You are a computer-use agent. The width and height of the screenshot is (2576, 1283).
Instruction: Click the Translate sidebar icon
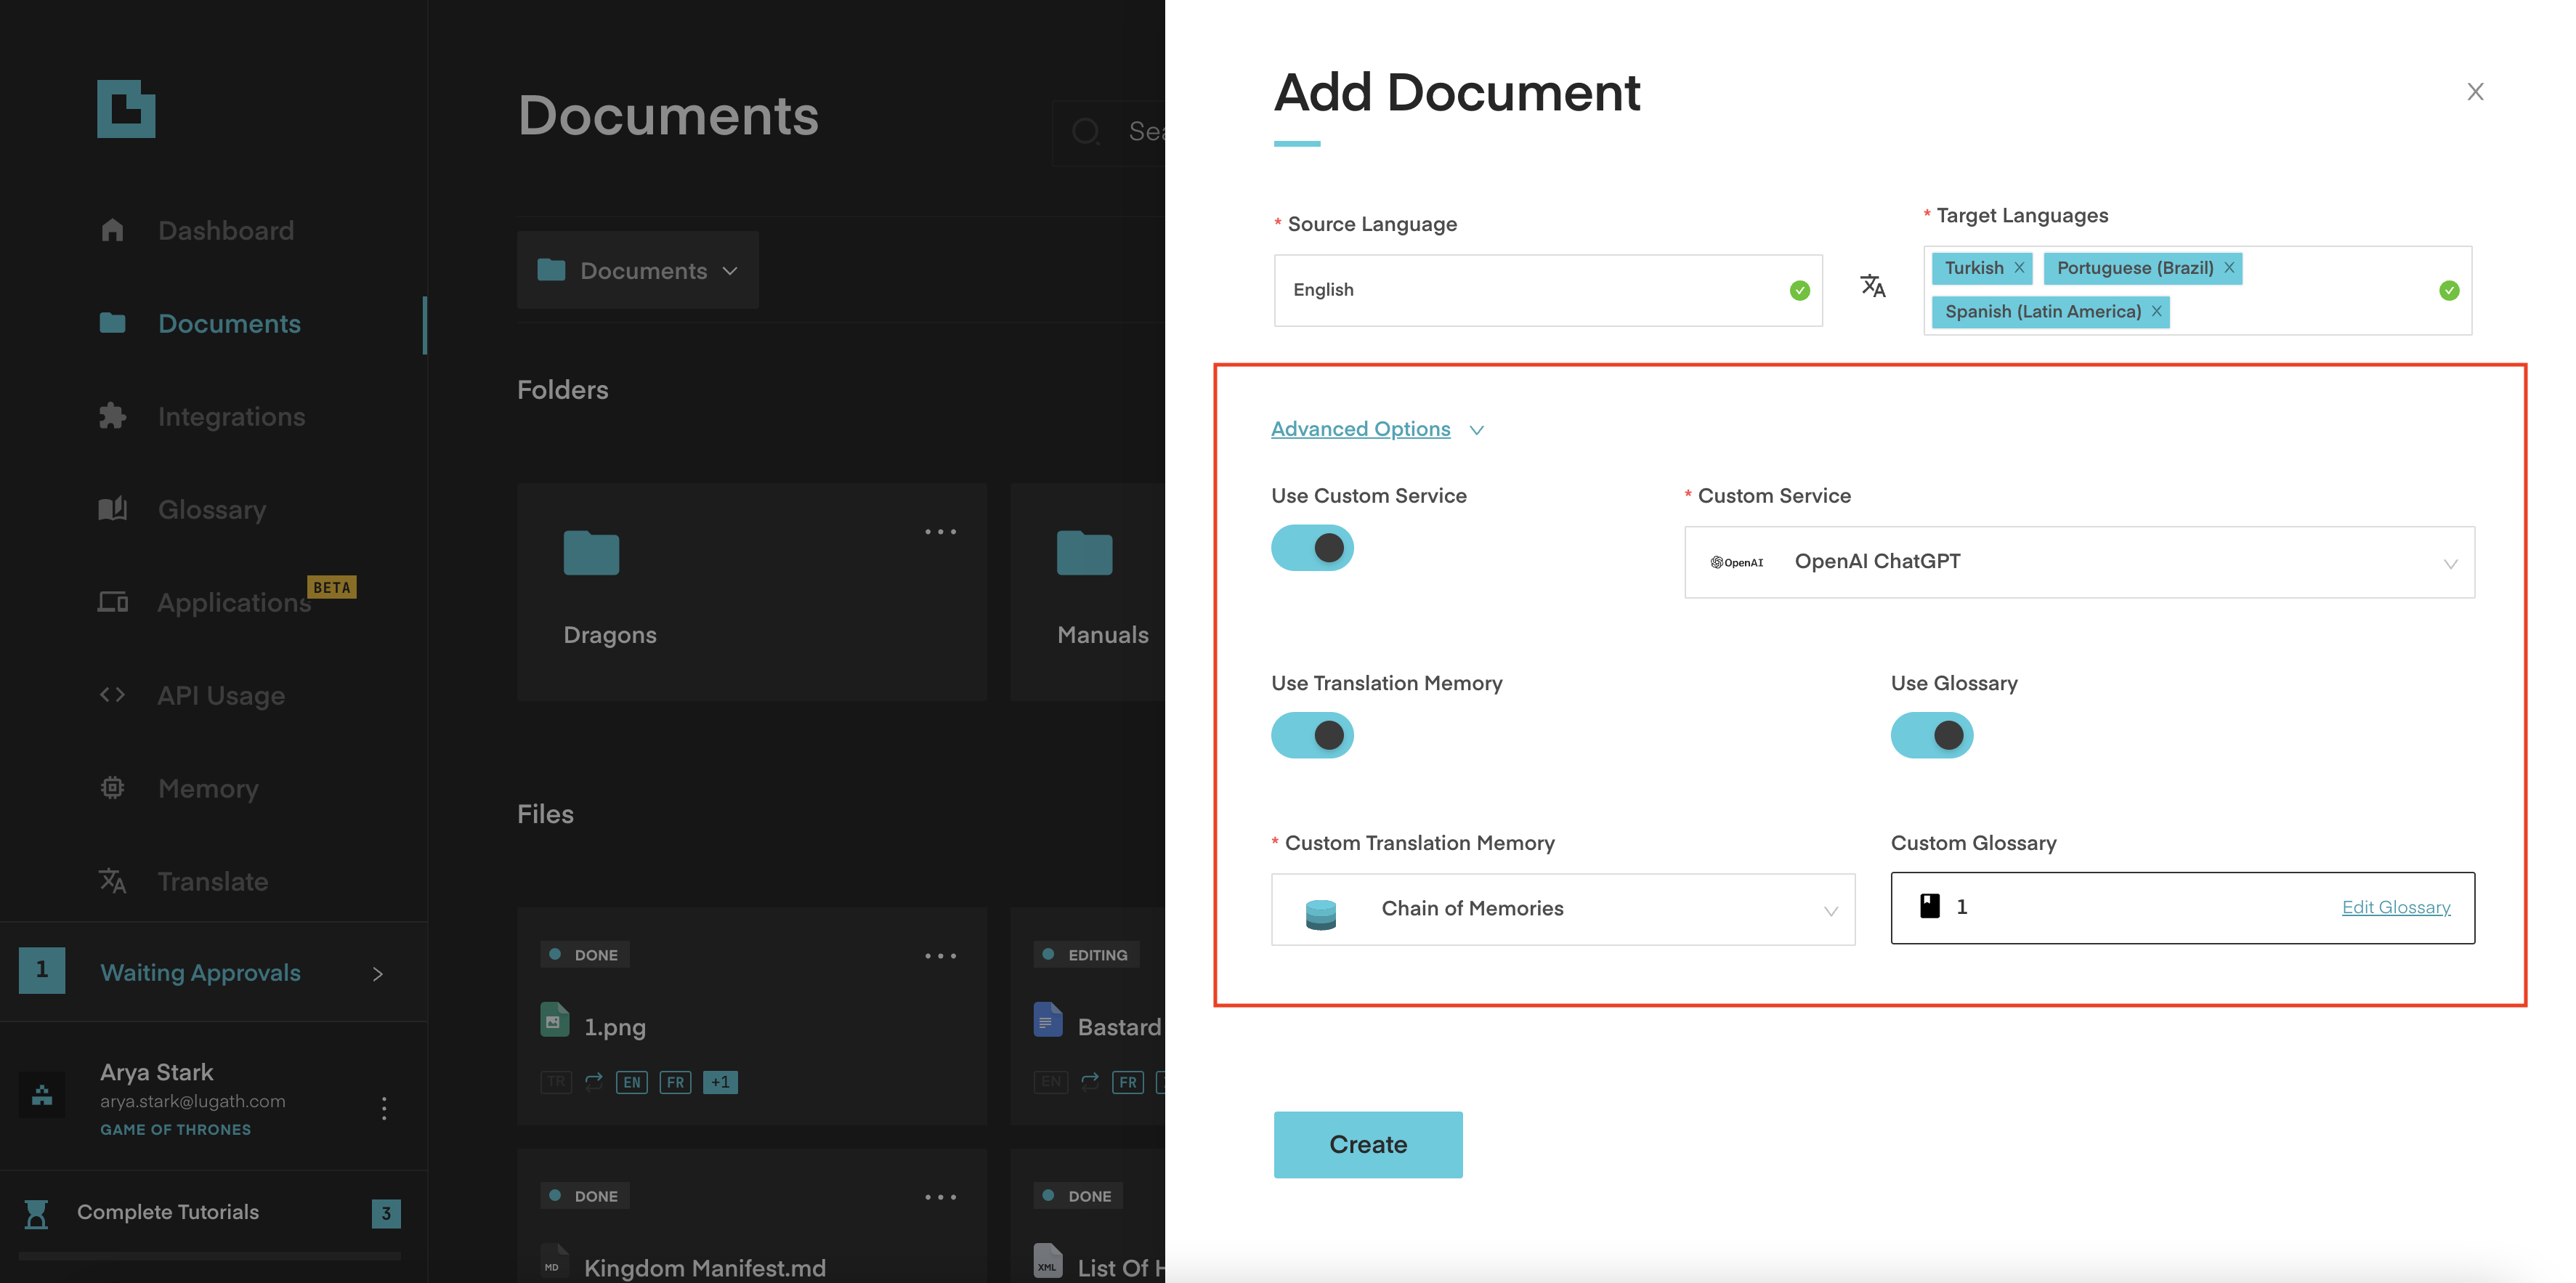pos(112,881)
